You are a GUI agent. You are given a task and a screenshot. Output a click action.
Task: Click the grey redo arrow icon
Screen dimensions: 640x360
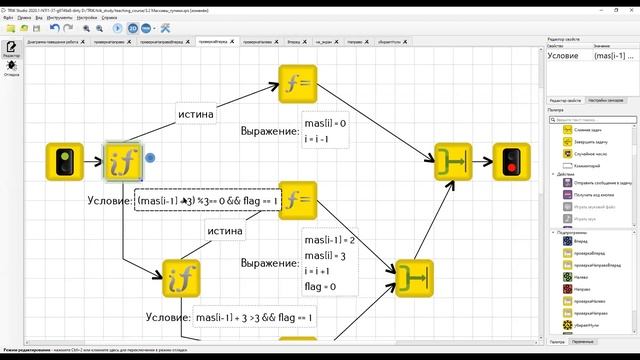(x=68, y=28)
